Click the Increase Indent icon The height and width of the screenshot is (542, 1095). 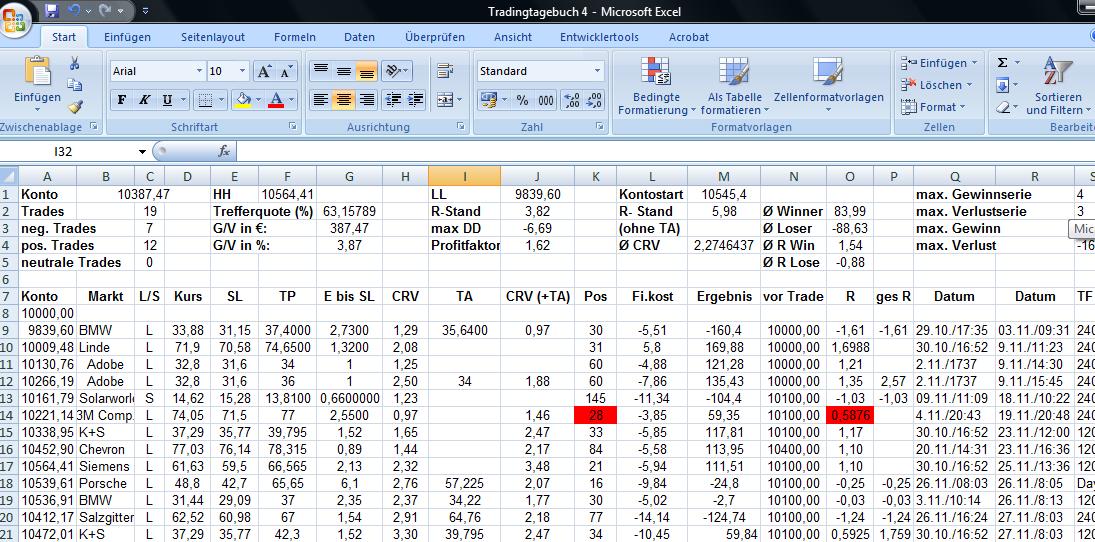[415, 100]
